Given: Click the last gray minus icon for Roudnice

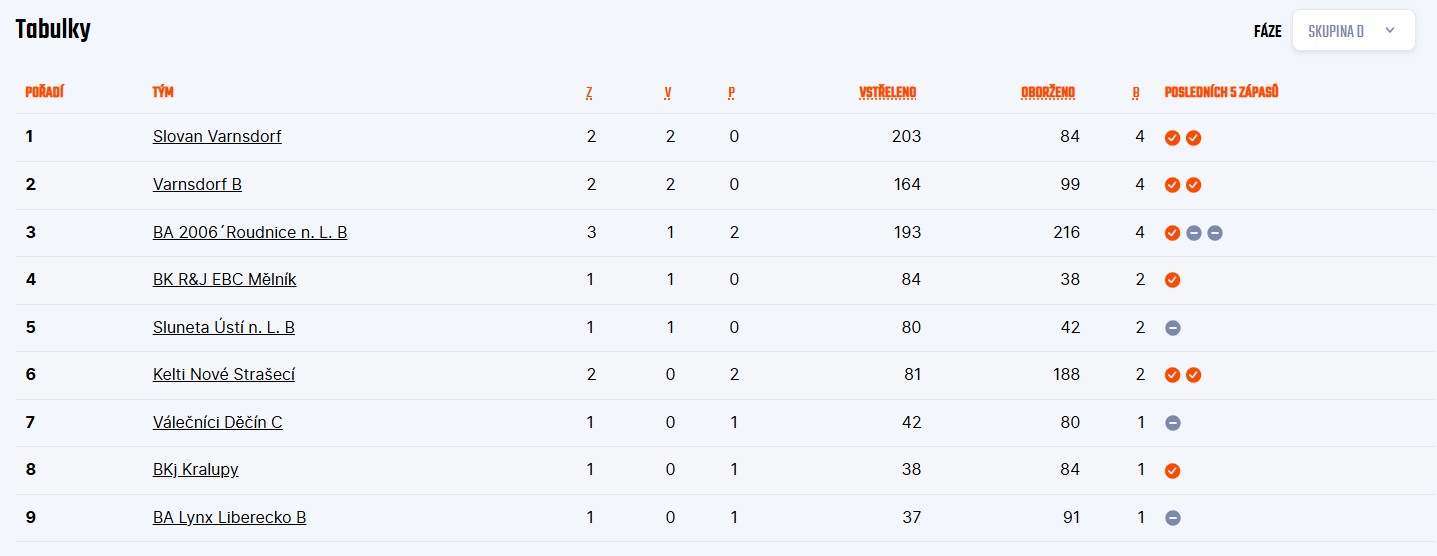Looking at the screenshot, I should click(x=1214, y=233).
